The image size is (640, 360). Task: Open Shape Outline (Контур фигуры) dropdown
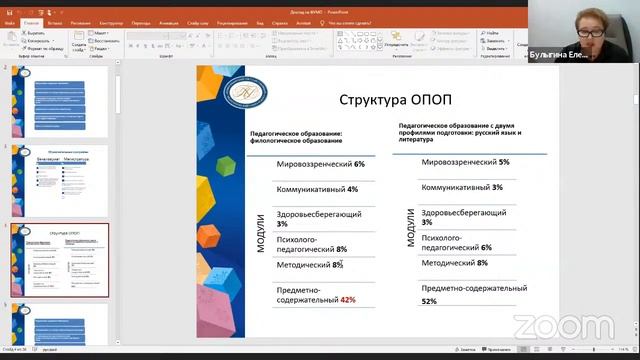point(449,41)
